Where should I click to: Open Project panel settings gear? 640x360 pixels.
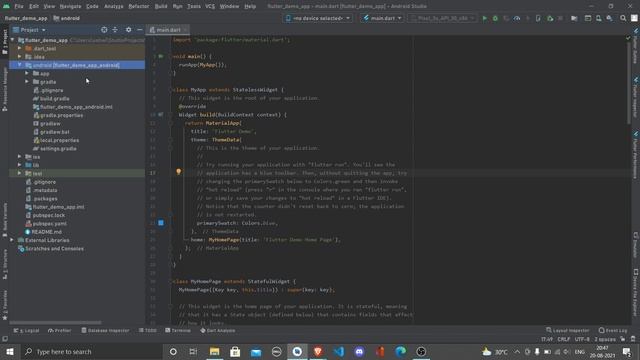[x=129, y=30]
